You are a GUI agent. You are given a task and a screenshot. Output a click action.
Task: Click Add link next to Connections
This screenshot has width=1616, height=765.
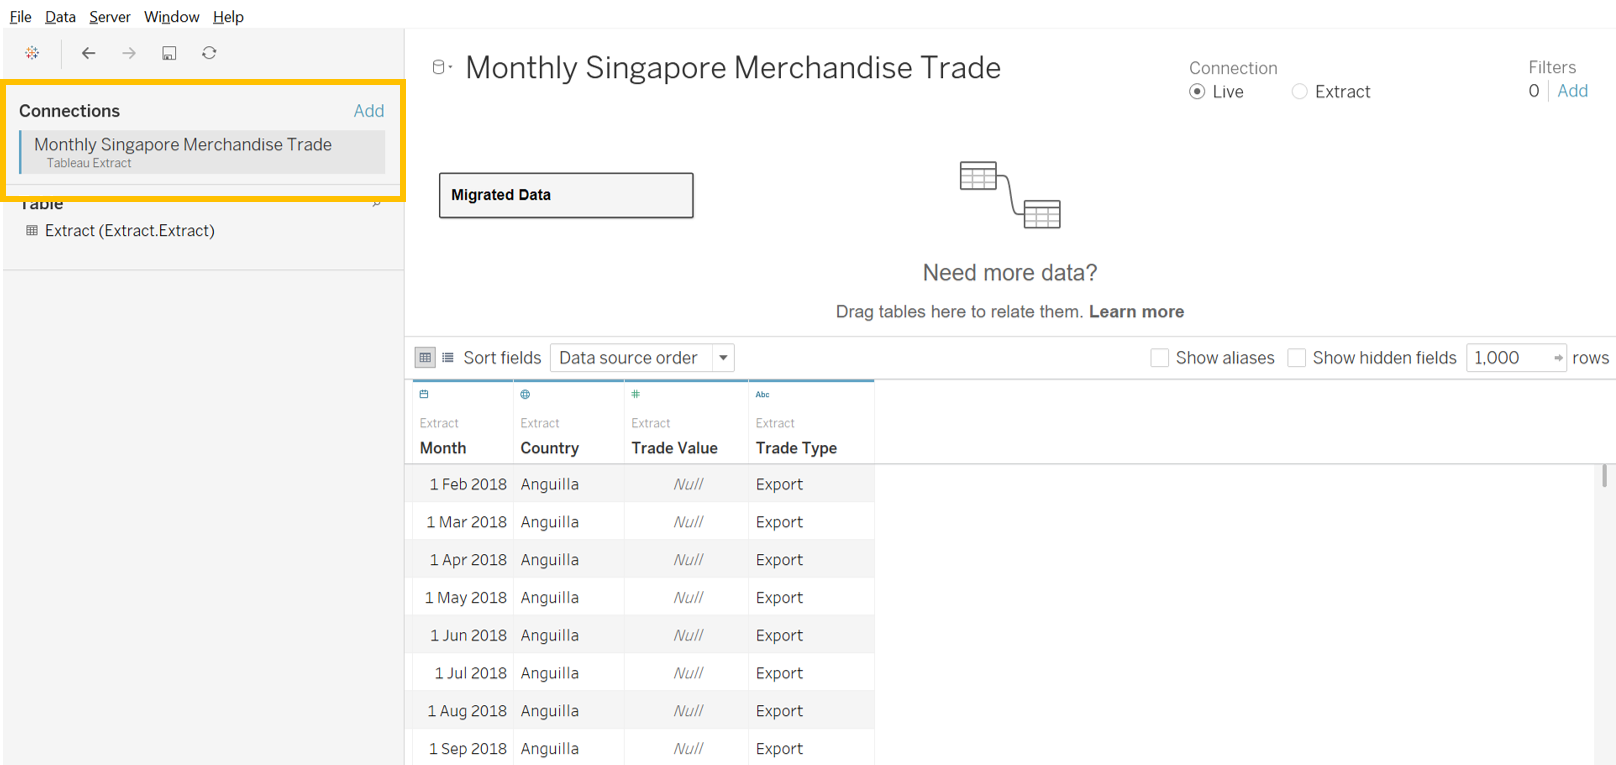coord(368,111)
